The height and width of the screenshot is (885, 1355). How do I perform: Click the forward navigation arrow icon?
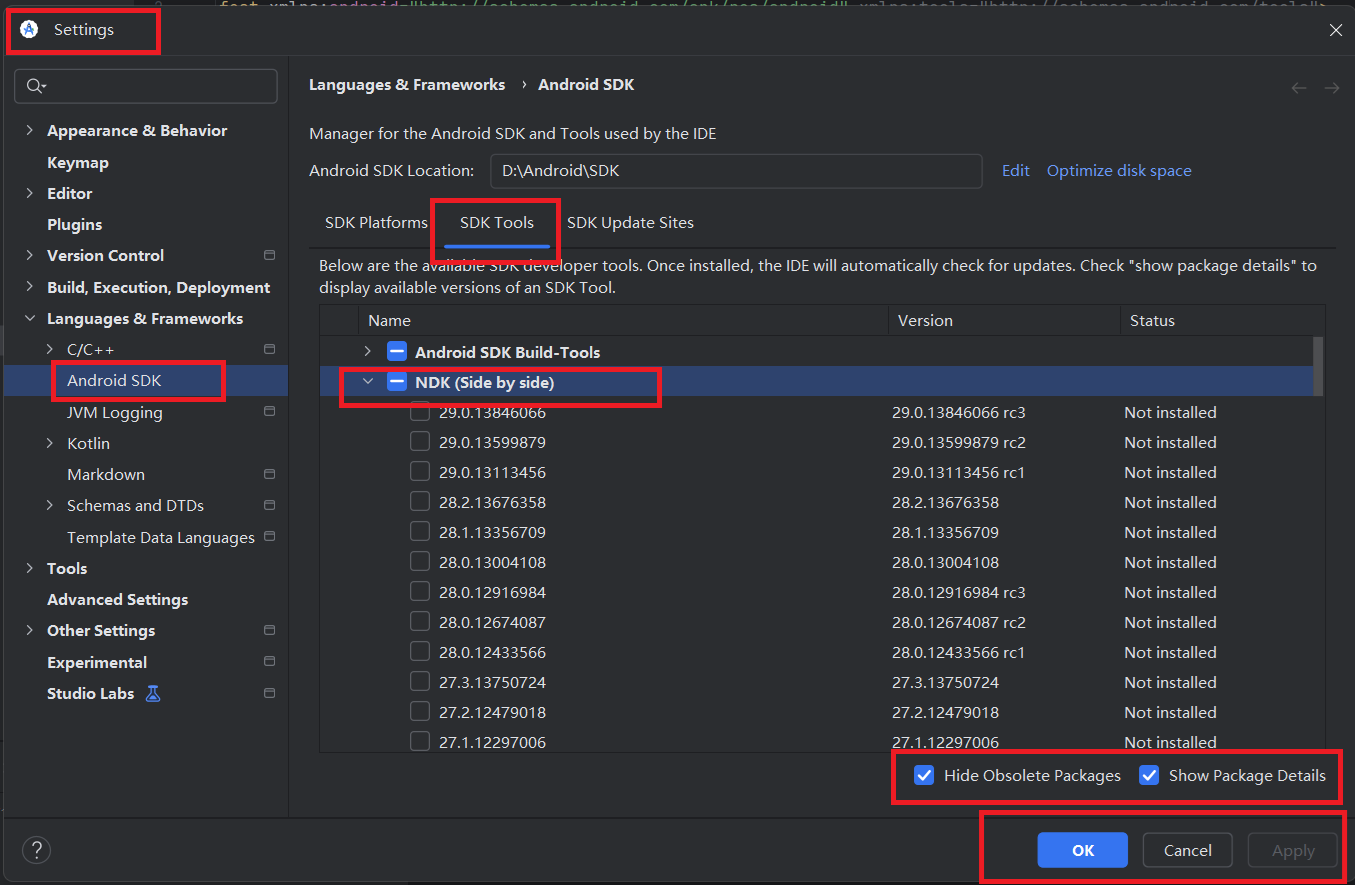pyautogui.click(x=1332, y=88)
